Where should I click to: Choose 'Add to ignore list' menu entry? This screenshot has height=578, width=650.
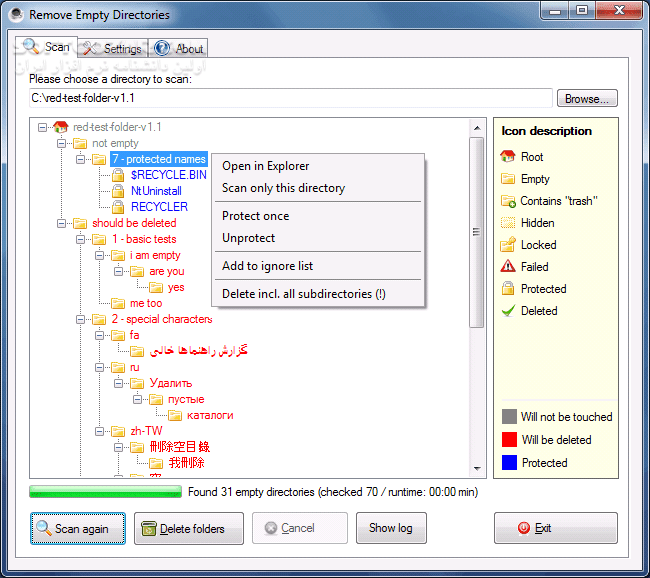pos(318,266)
